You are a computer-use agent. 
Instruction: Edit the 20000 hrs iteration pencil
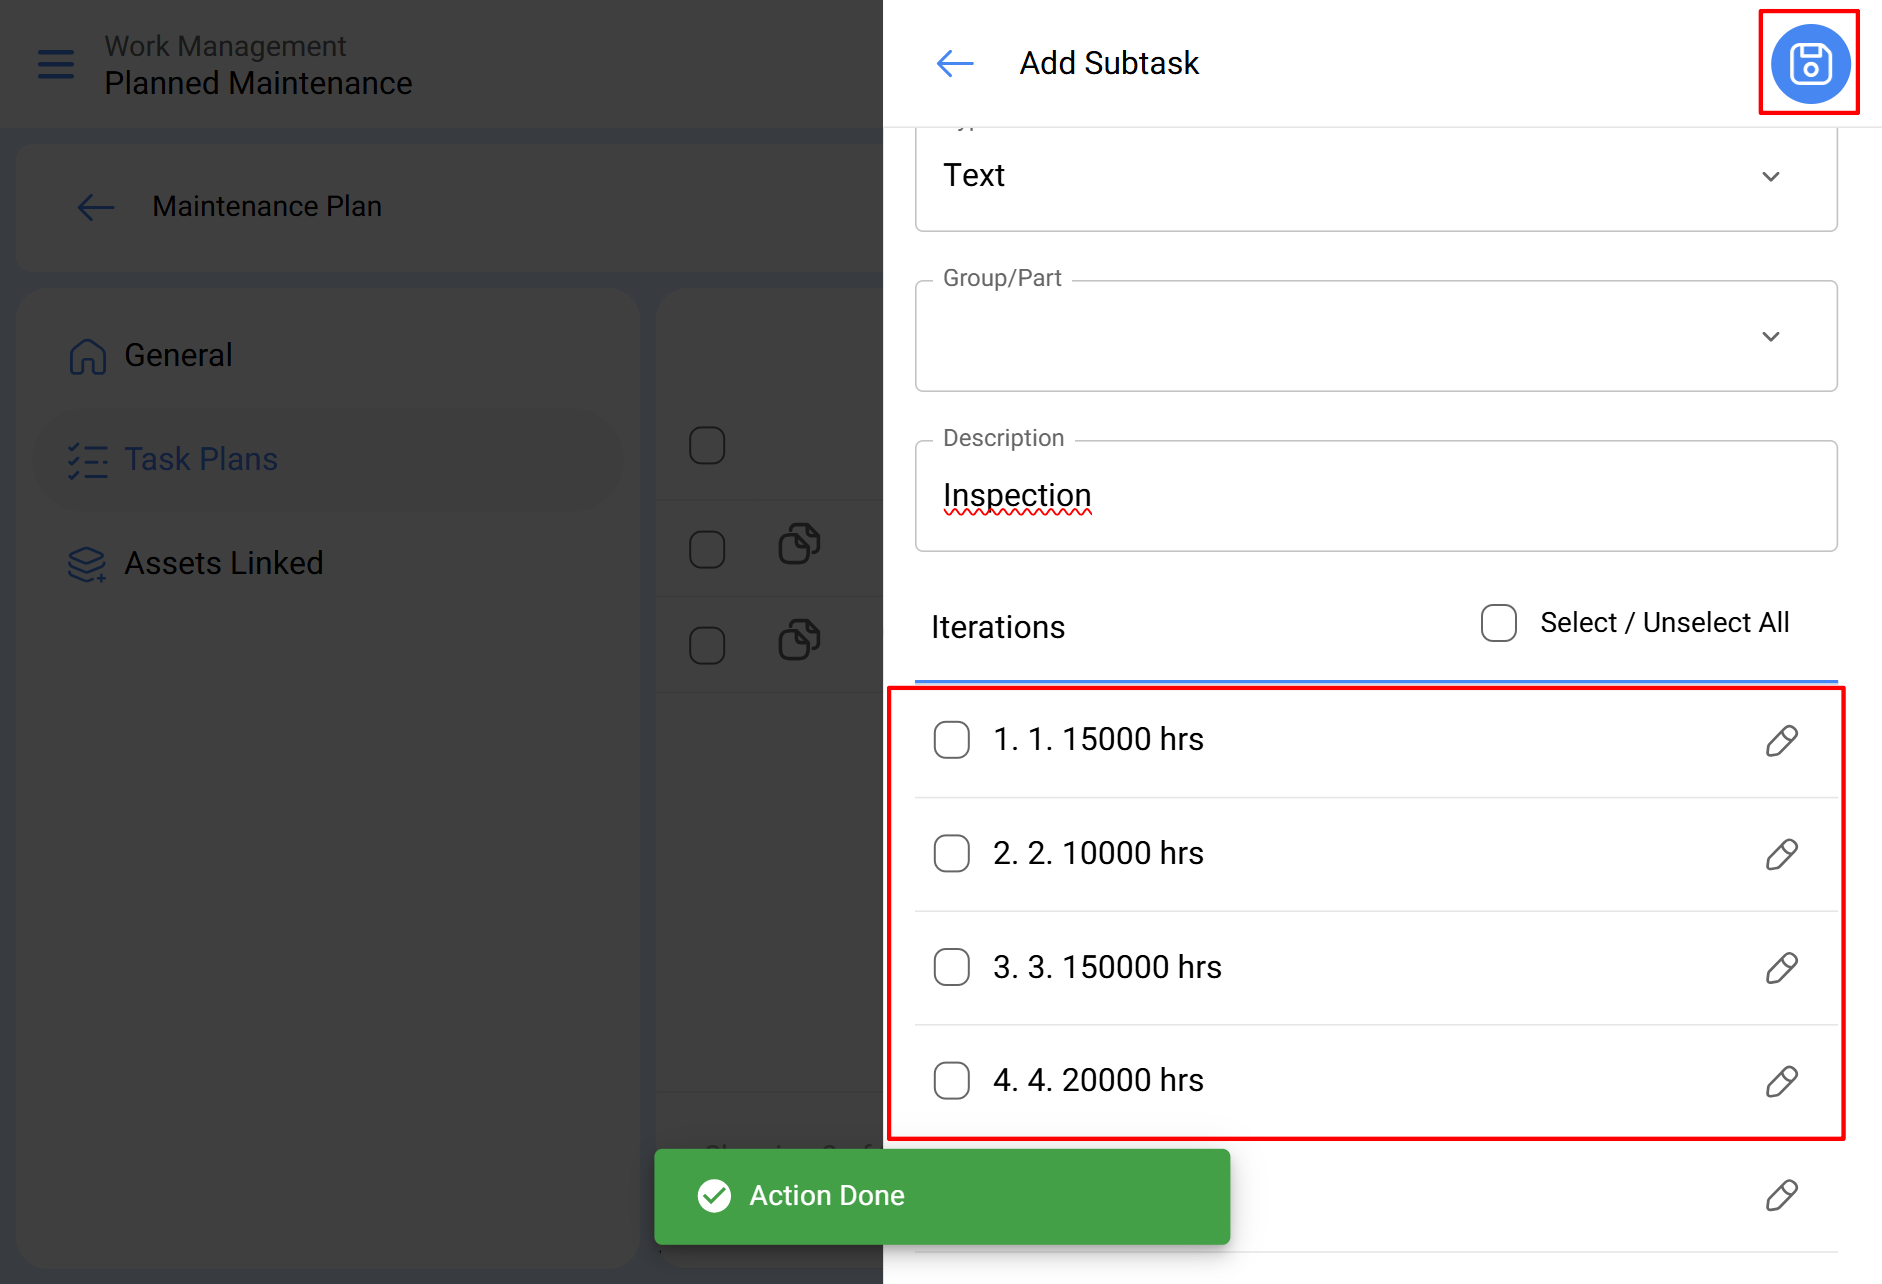pyautogui.click(x=1781, y=1082)
